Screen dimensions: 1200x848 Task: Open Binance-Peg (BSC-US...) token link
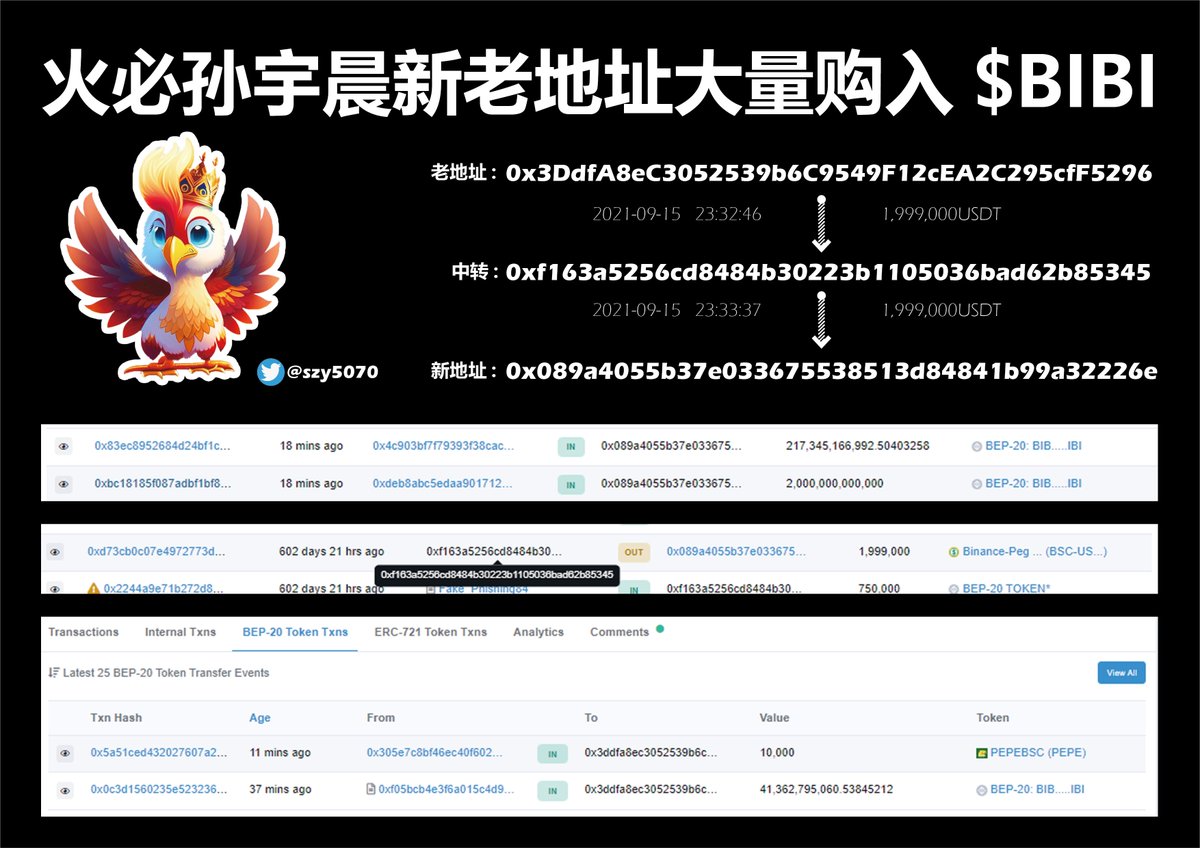[x=1035, y=552]
